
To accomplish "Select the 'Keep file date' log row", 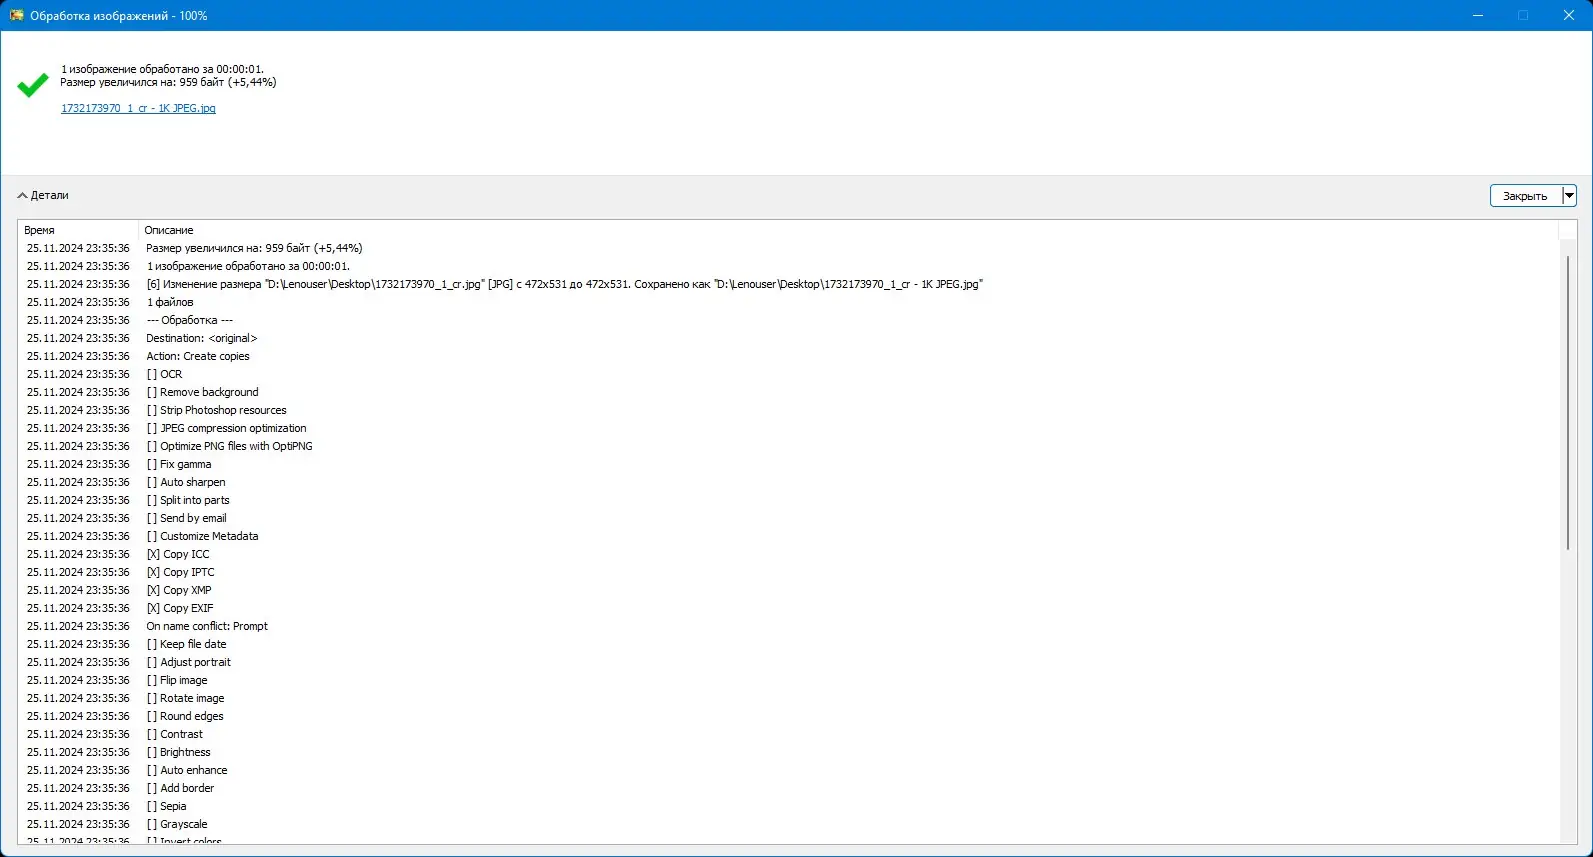I will [x=789, y=644].
